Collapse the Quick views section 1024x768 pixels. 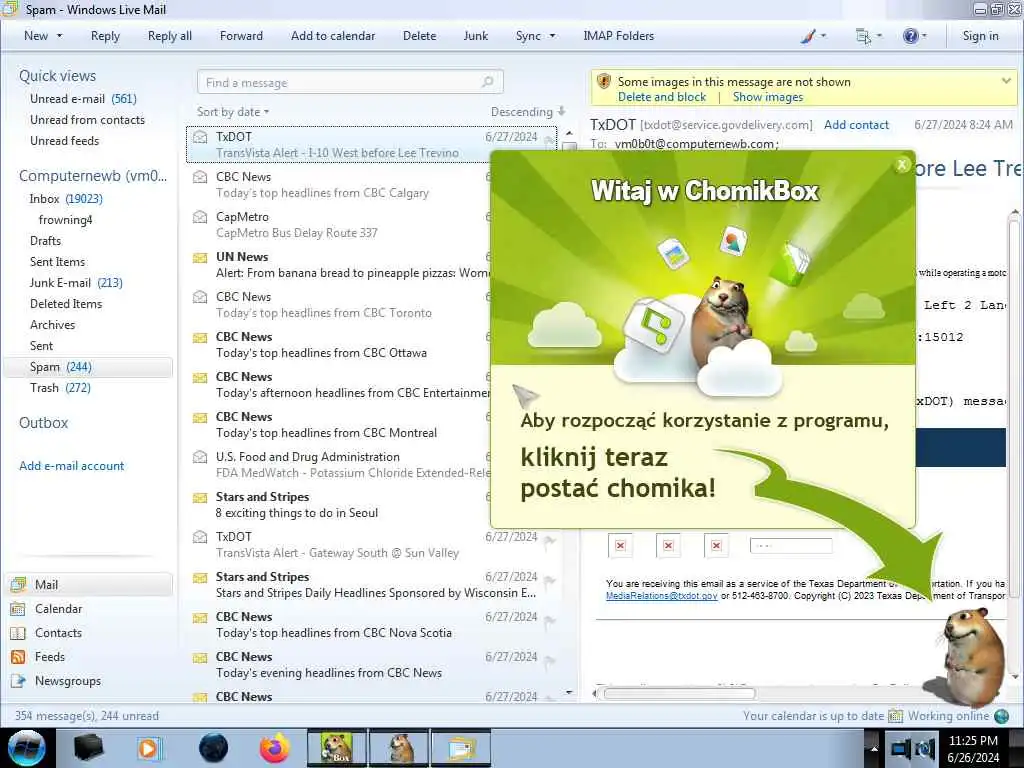[x=57, y=76]
